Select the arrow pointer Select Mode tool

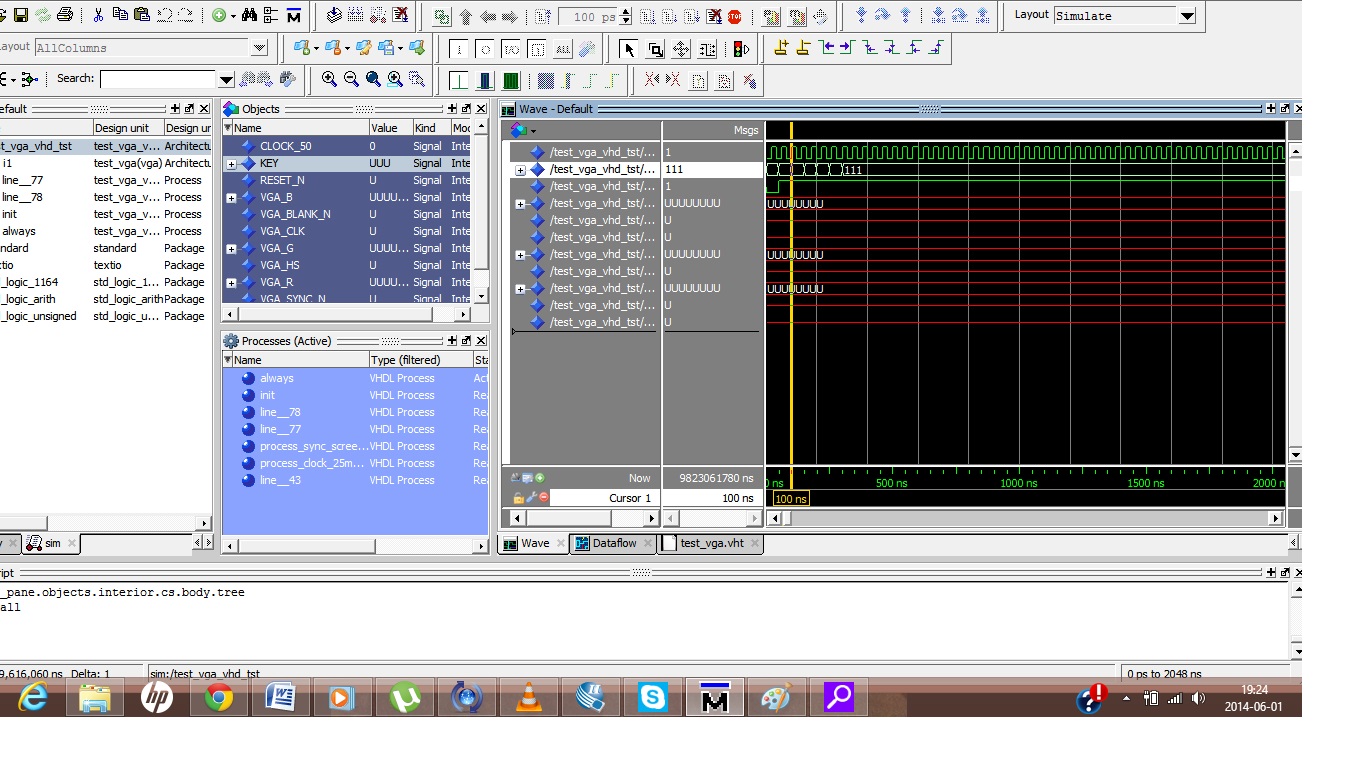pos(628,48)
